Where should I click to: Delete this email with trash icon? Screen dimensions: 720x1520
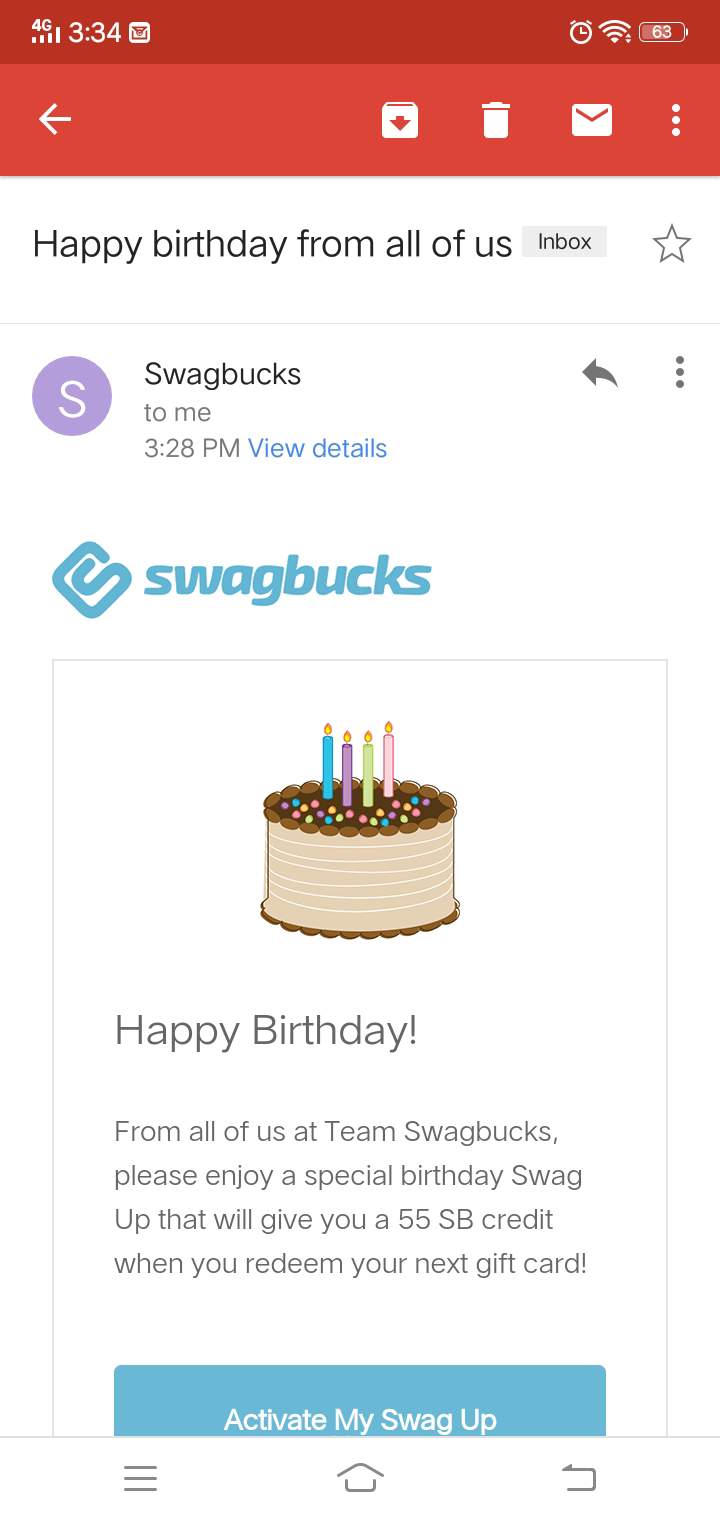tap(496, 121)
